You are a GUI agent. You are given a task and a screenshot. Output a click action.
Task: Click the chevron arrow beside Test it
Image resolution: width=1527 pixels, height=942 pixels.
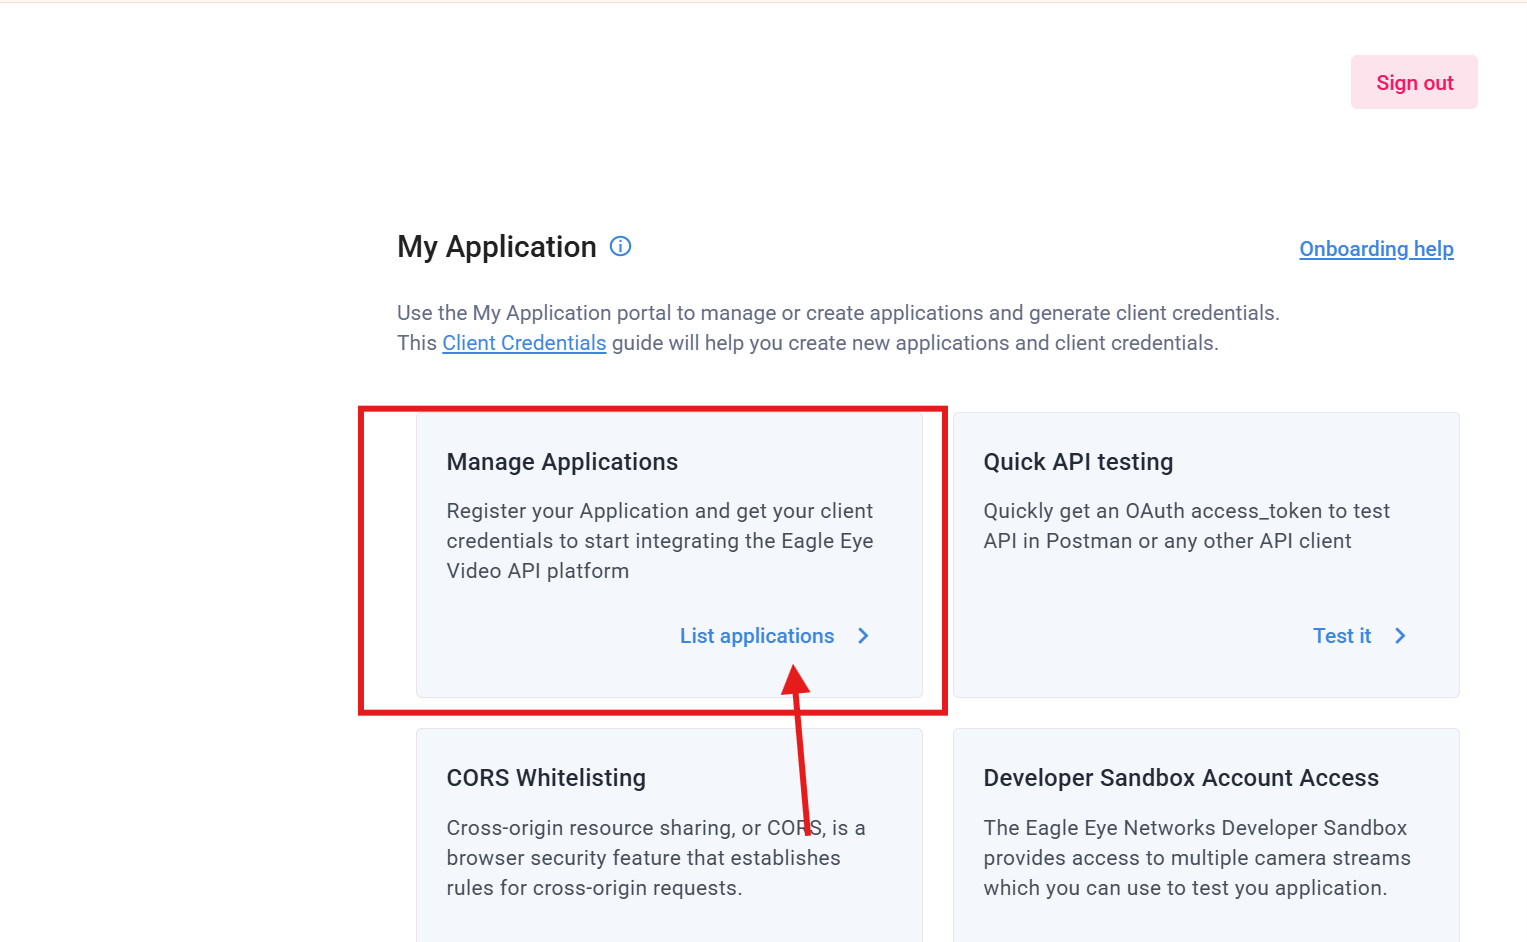(x=1400, y=636)
